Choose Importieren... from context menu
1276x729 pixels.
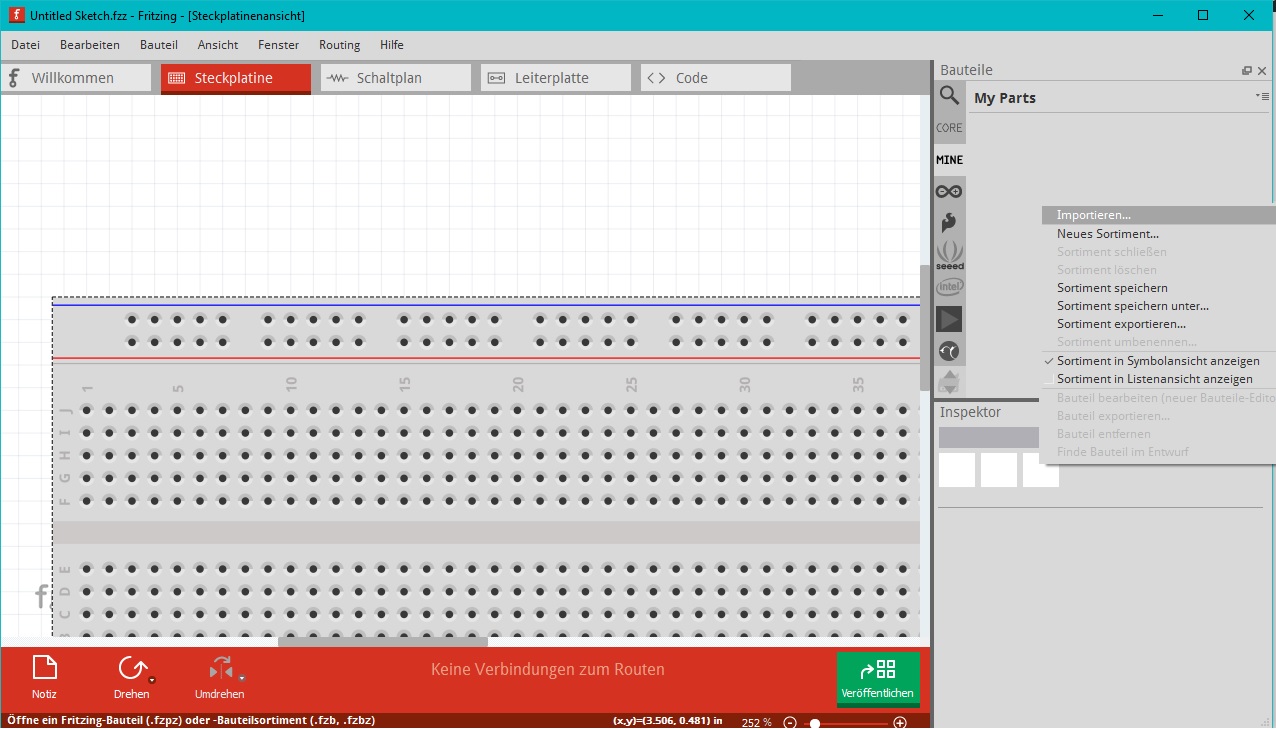click(1158, 215)
